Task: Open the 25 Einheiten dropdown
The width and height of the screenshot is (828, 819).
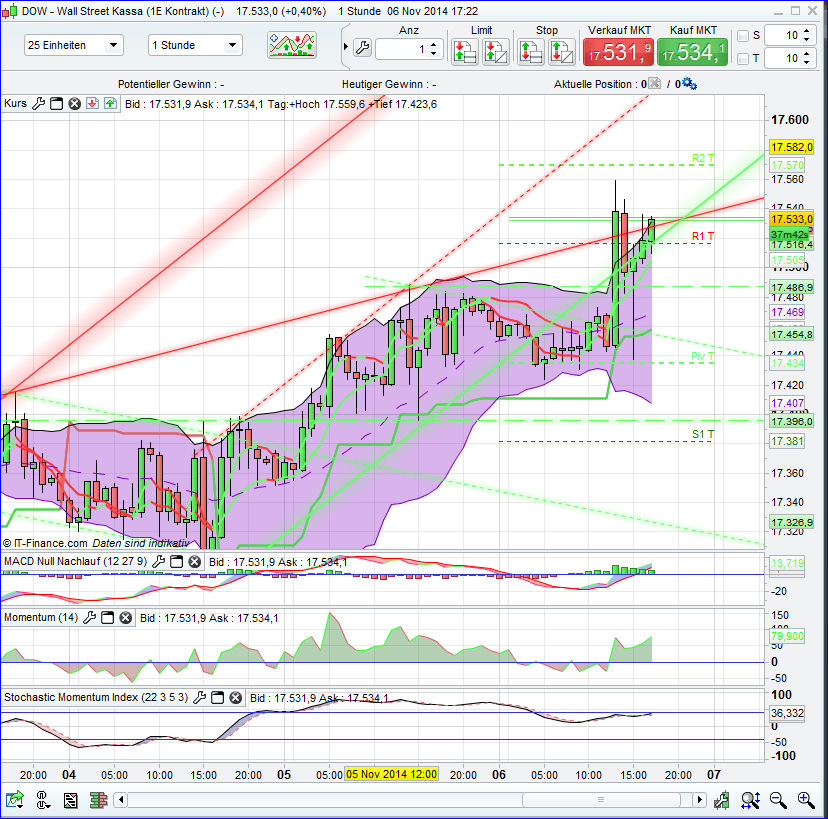Action: point(73,44)
